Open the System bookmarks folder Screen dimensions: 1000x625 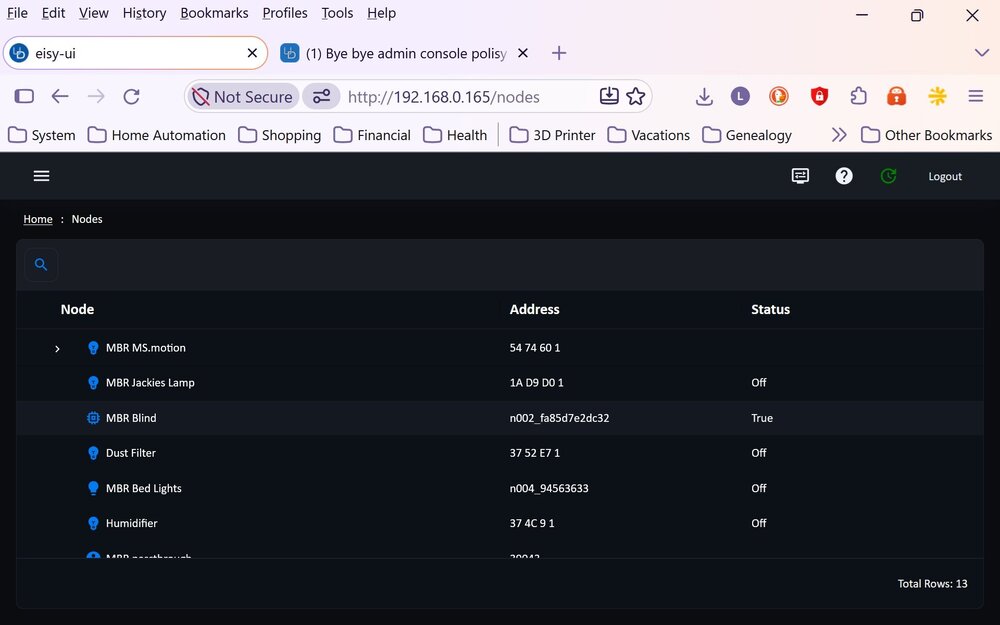tap(42, 135)
